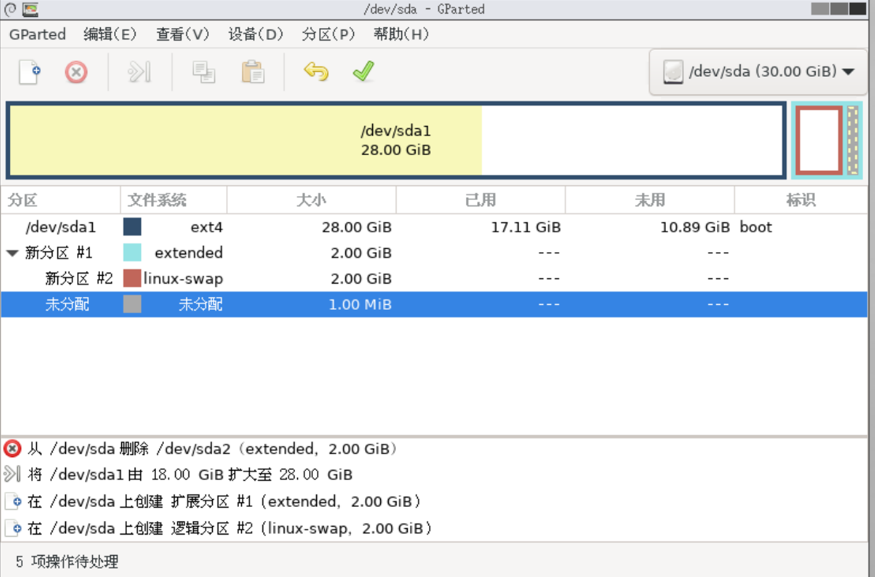Click the paste partition toolbar icon

[253, 73]
